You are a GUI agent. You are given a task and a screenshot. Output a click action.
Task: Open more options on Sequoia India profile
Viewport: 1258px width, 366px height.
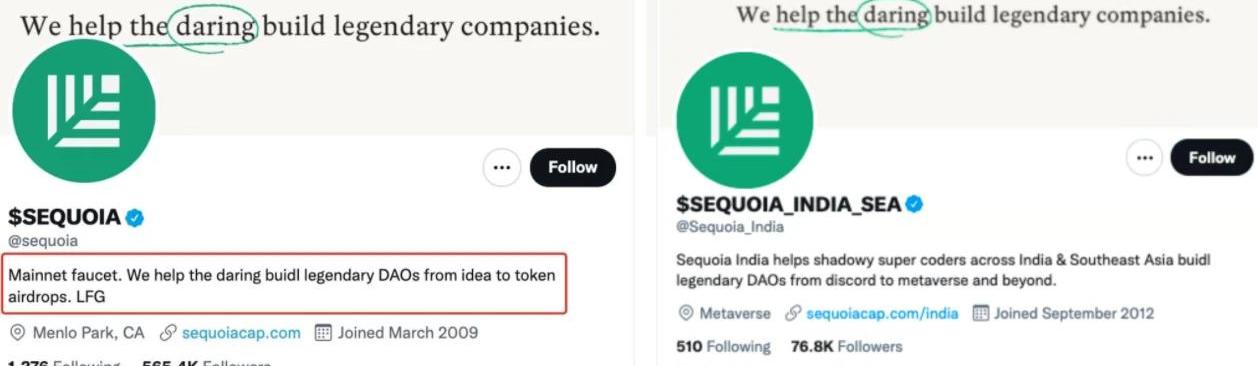pyautogui.click(x=1146, y=158)
